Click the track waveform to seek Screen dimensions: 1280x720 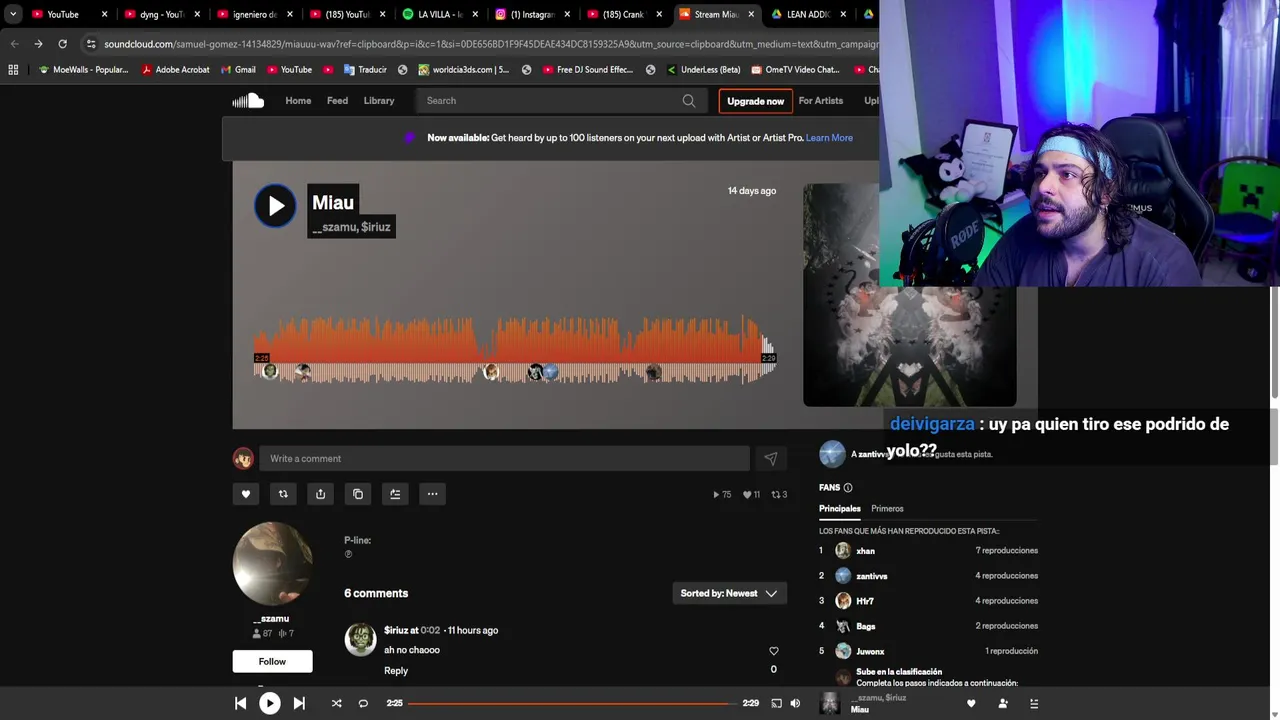pyautogui.click(x=515, y=350)
